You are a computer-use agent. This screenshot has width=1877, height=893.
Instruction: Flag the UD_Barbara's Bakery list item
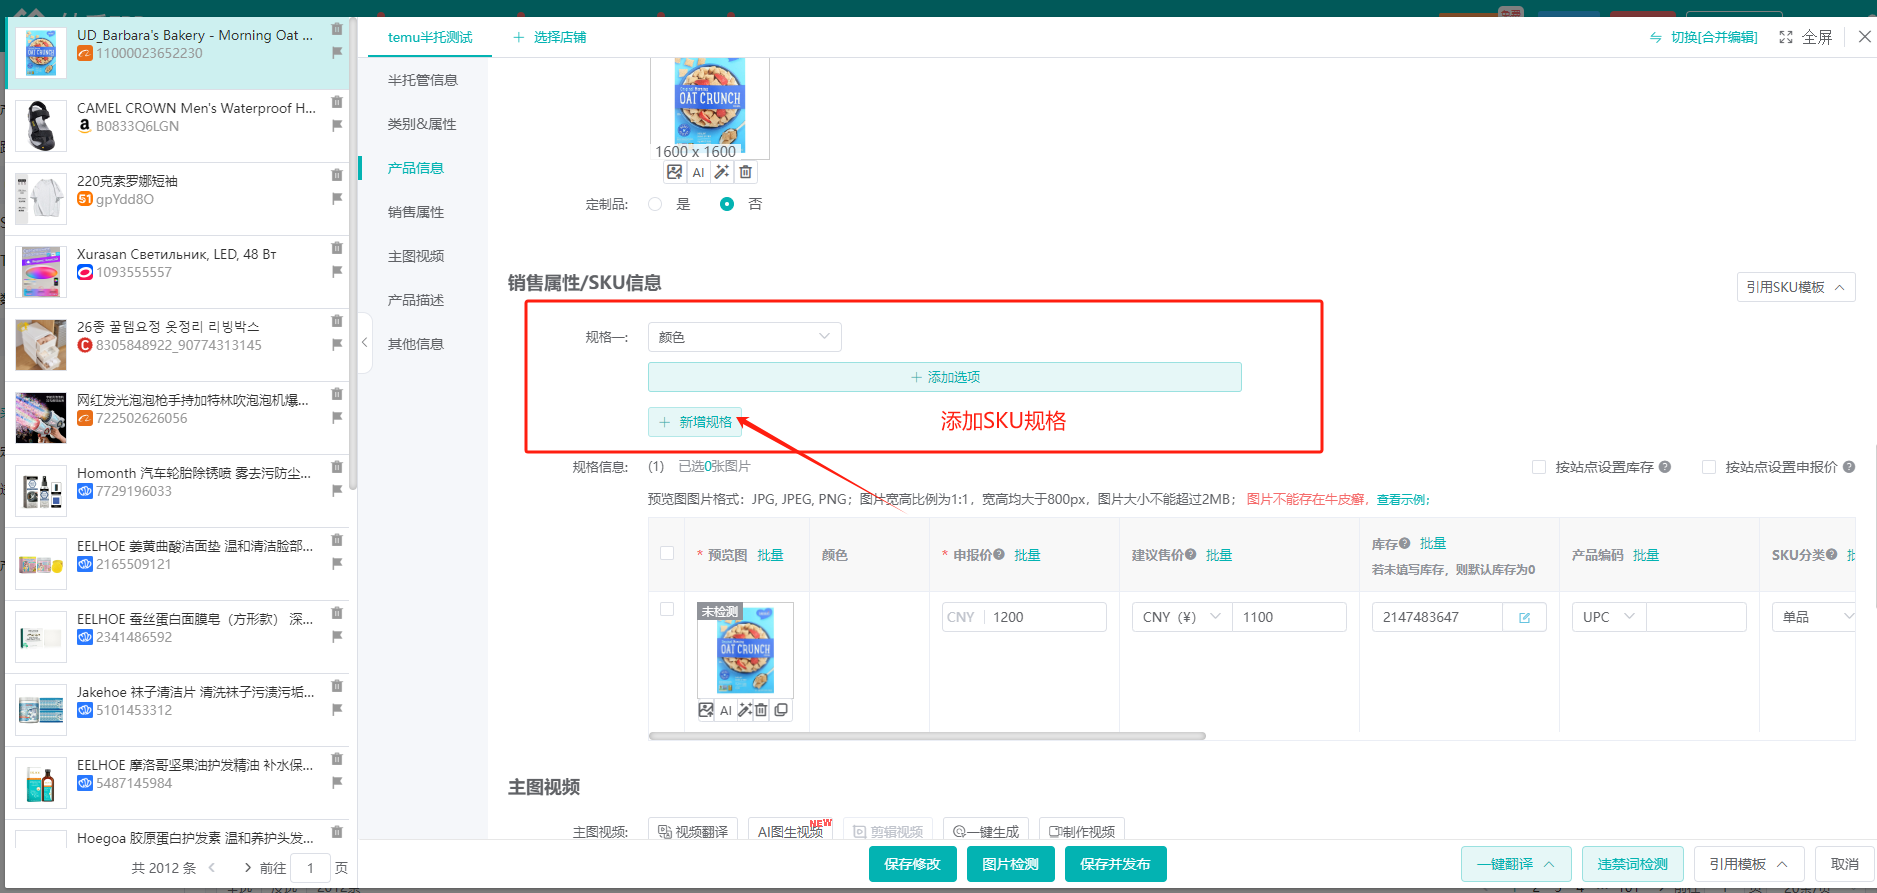[x=337, y=52]
